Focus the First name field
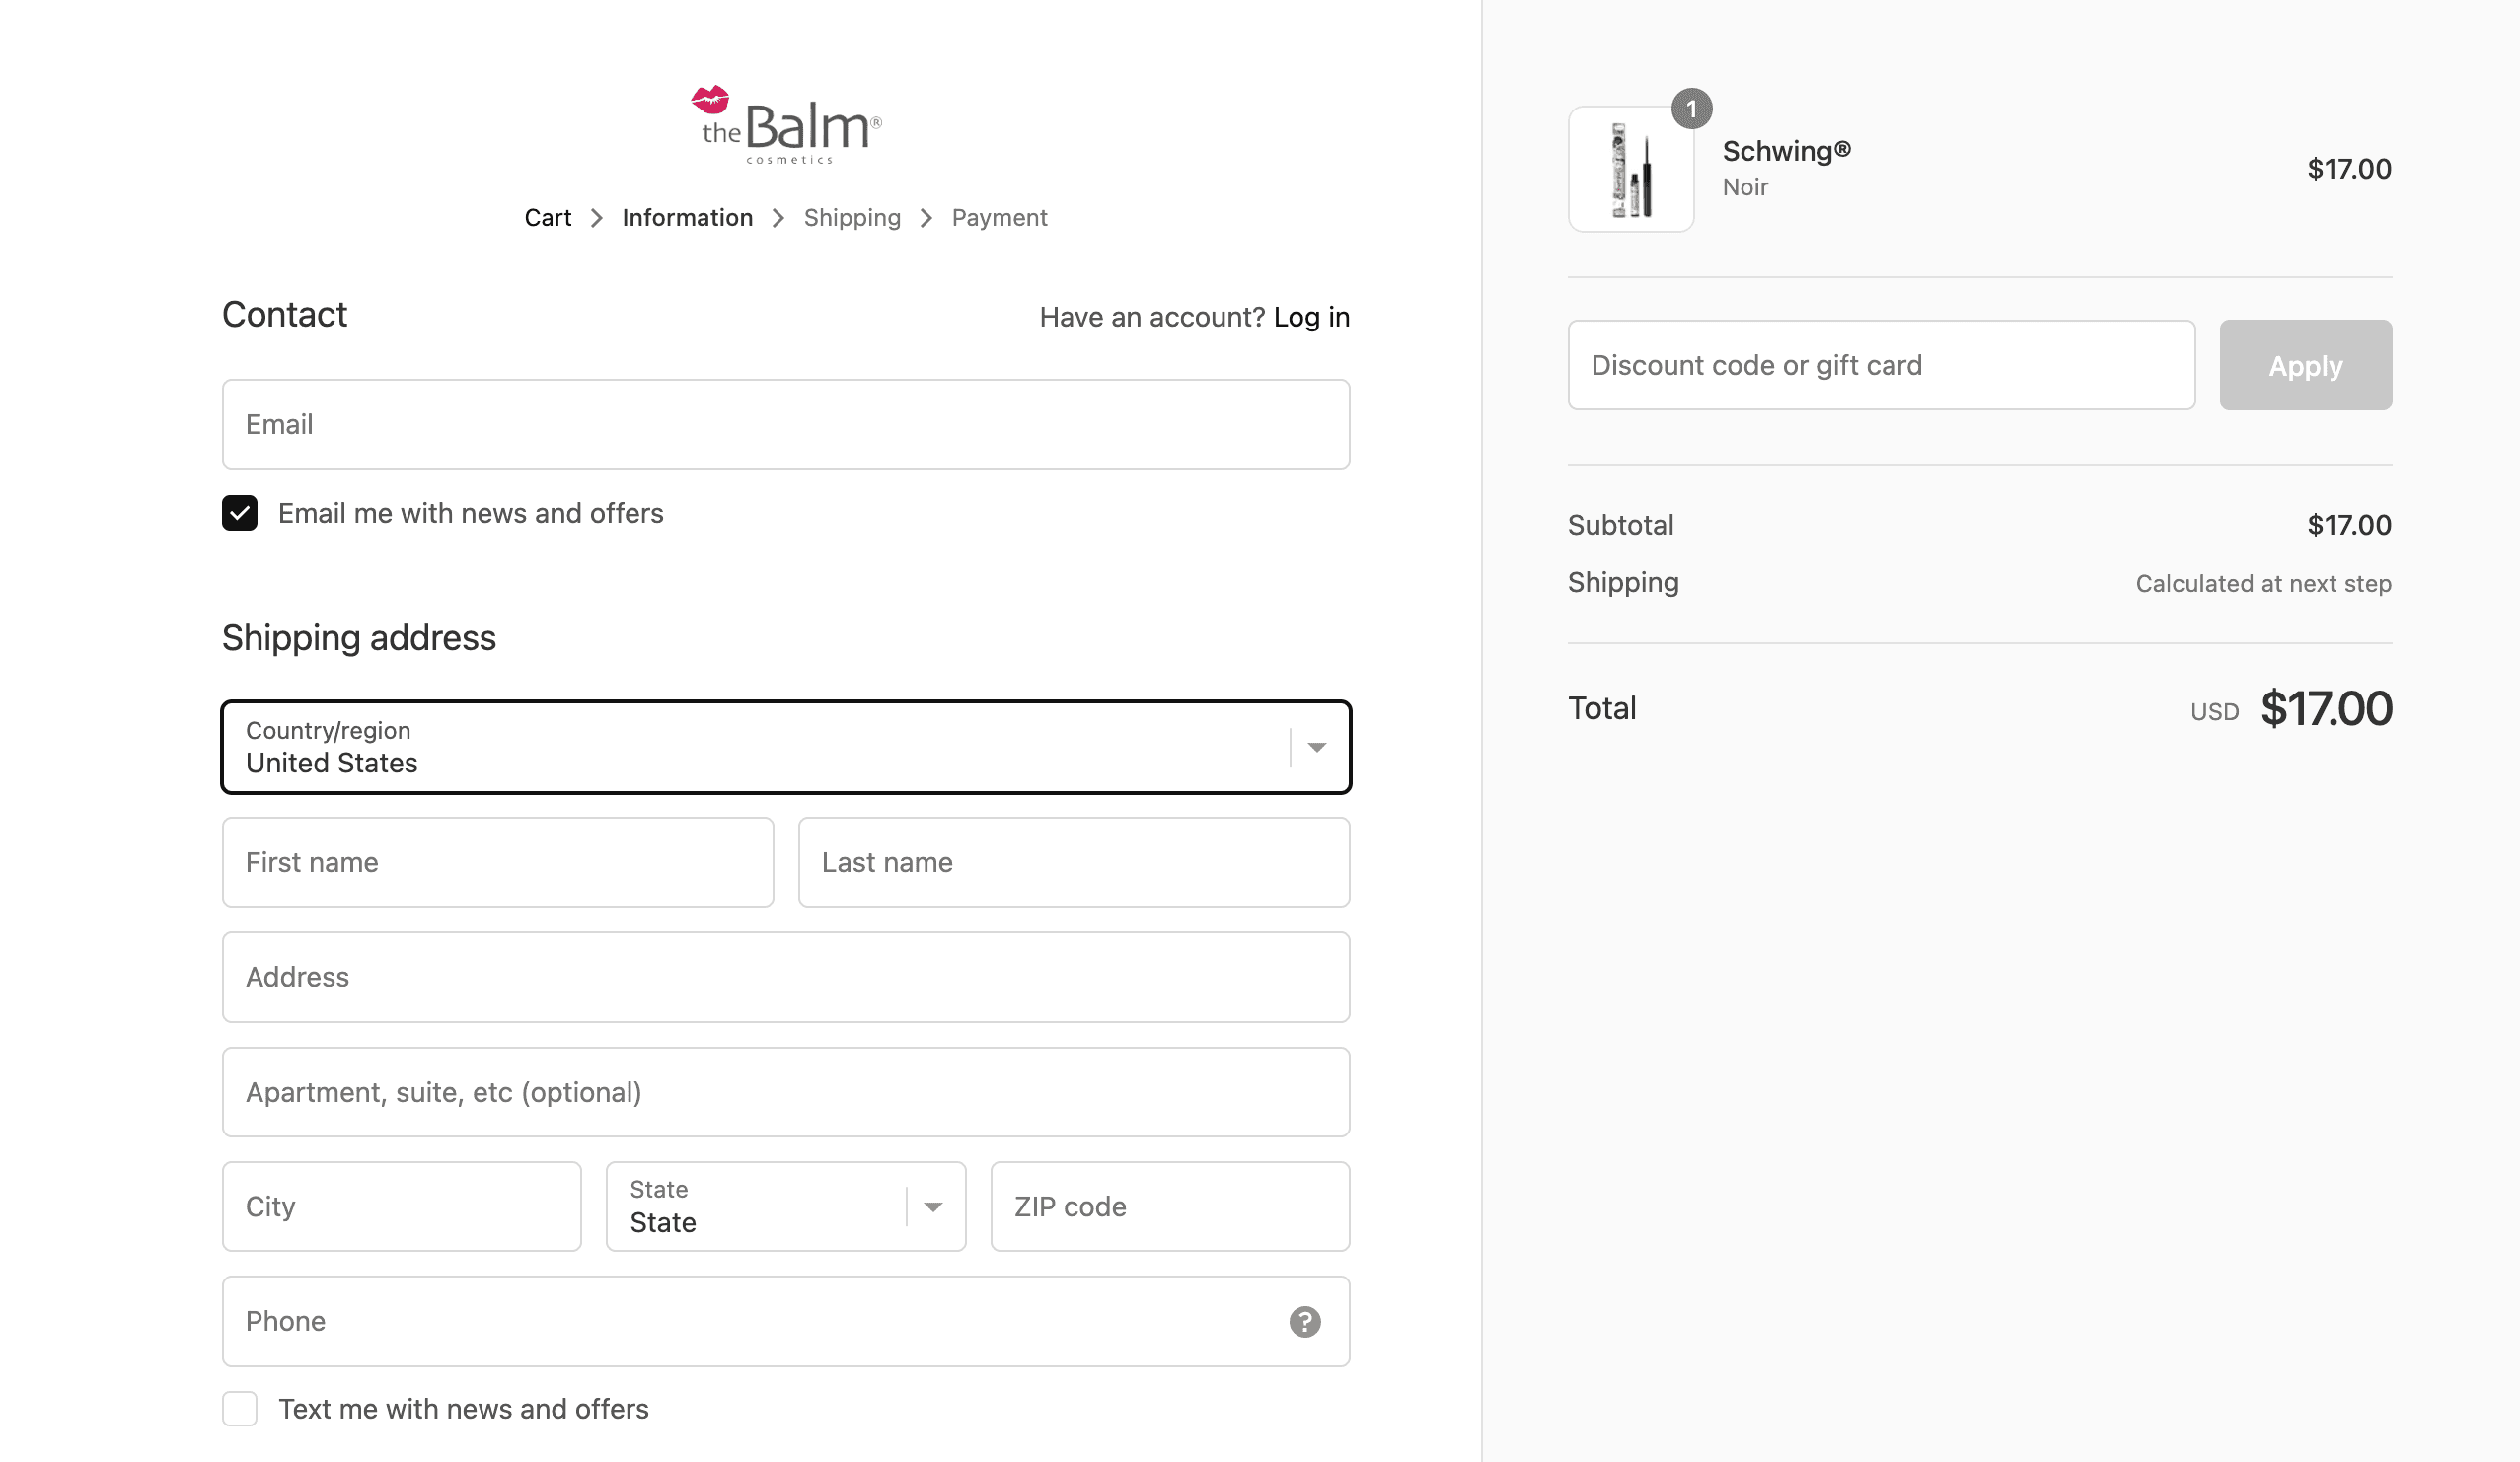This screenshot has width=2520, height=1462. (498, 862)
